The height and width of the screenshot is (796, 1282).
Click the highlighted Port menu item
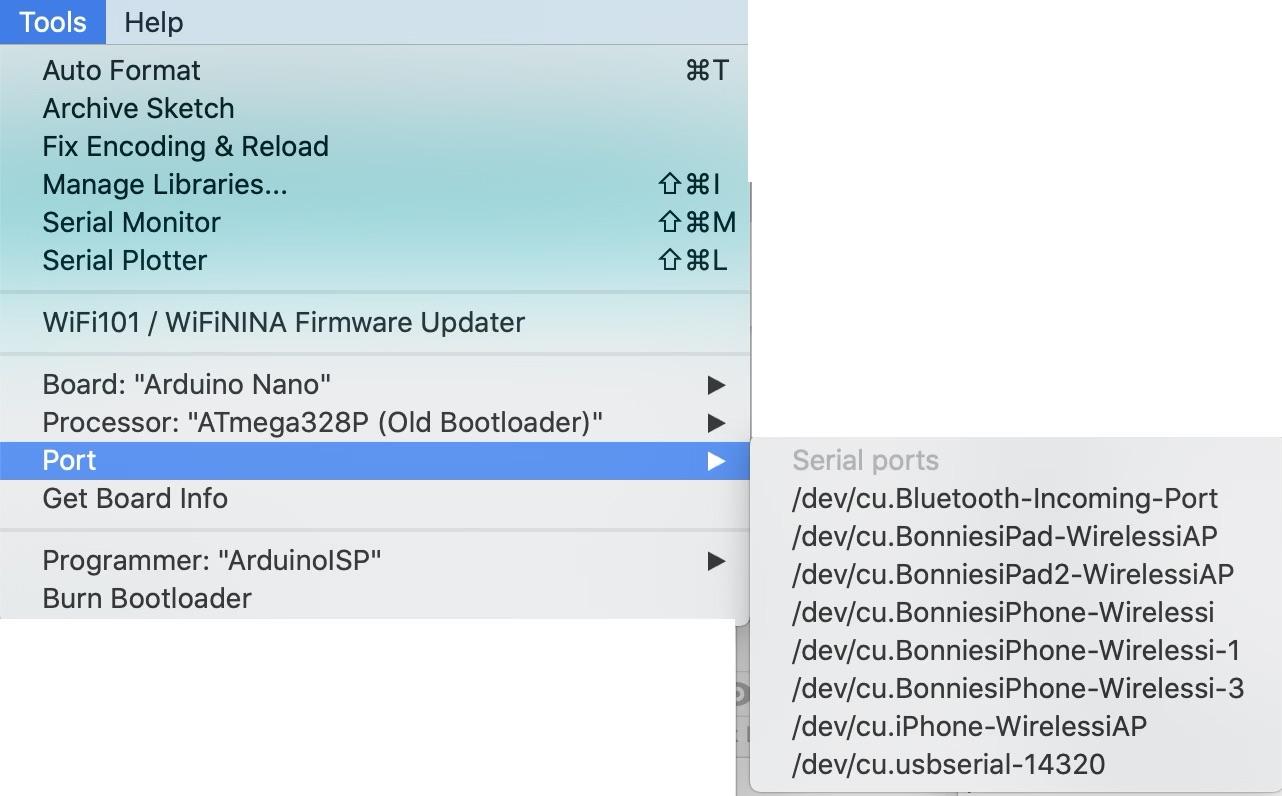(x=69, y=460)
